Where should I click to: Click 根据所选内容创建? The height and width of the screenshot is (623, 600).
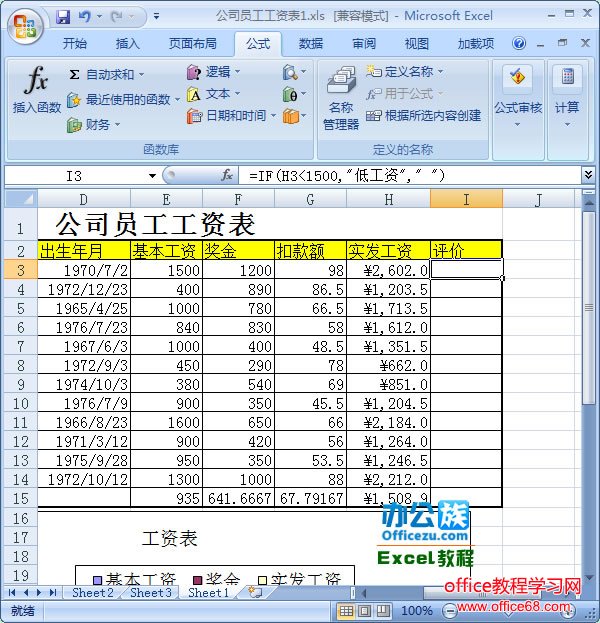pos(424,116)
